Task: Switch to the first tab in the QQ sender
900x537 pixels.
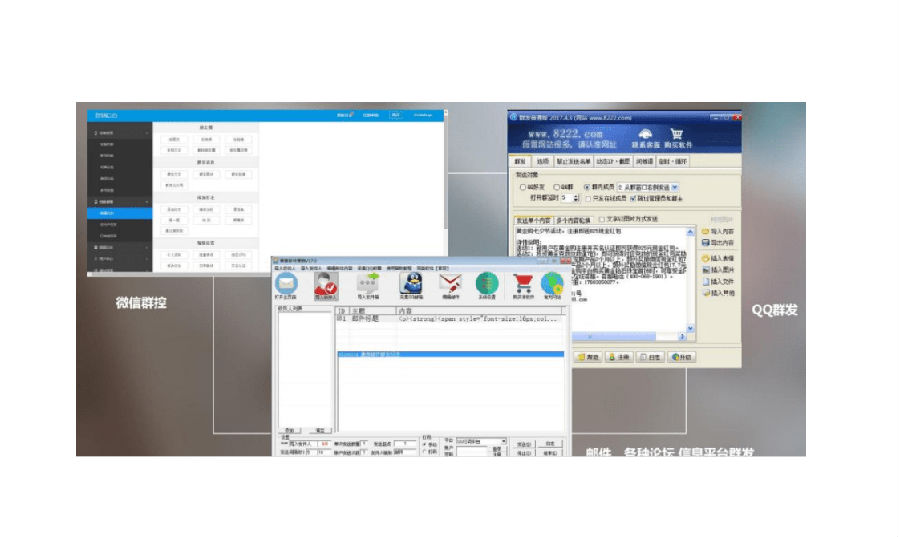Action: [519, 161]
